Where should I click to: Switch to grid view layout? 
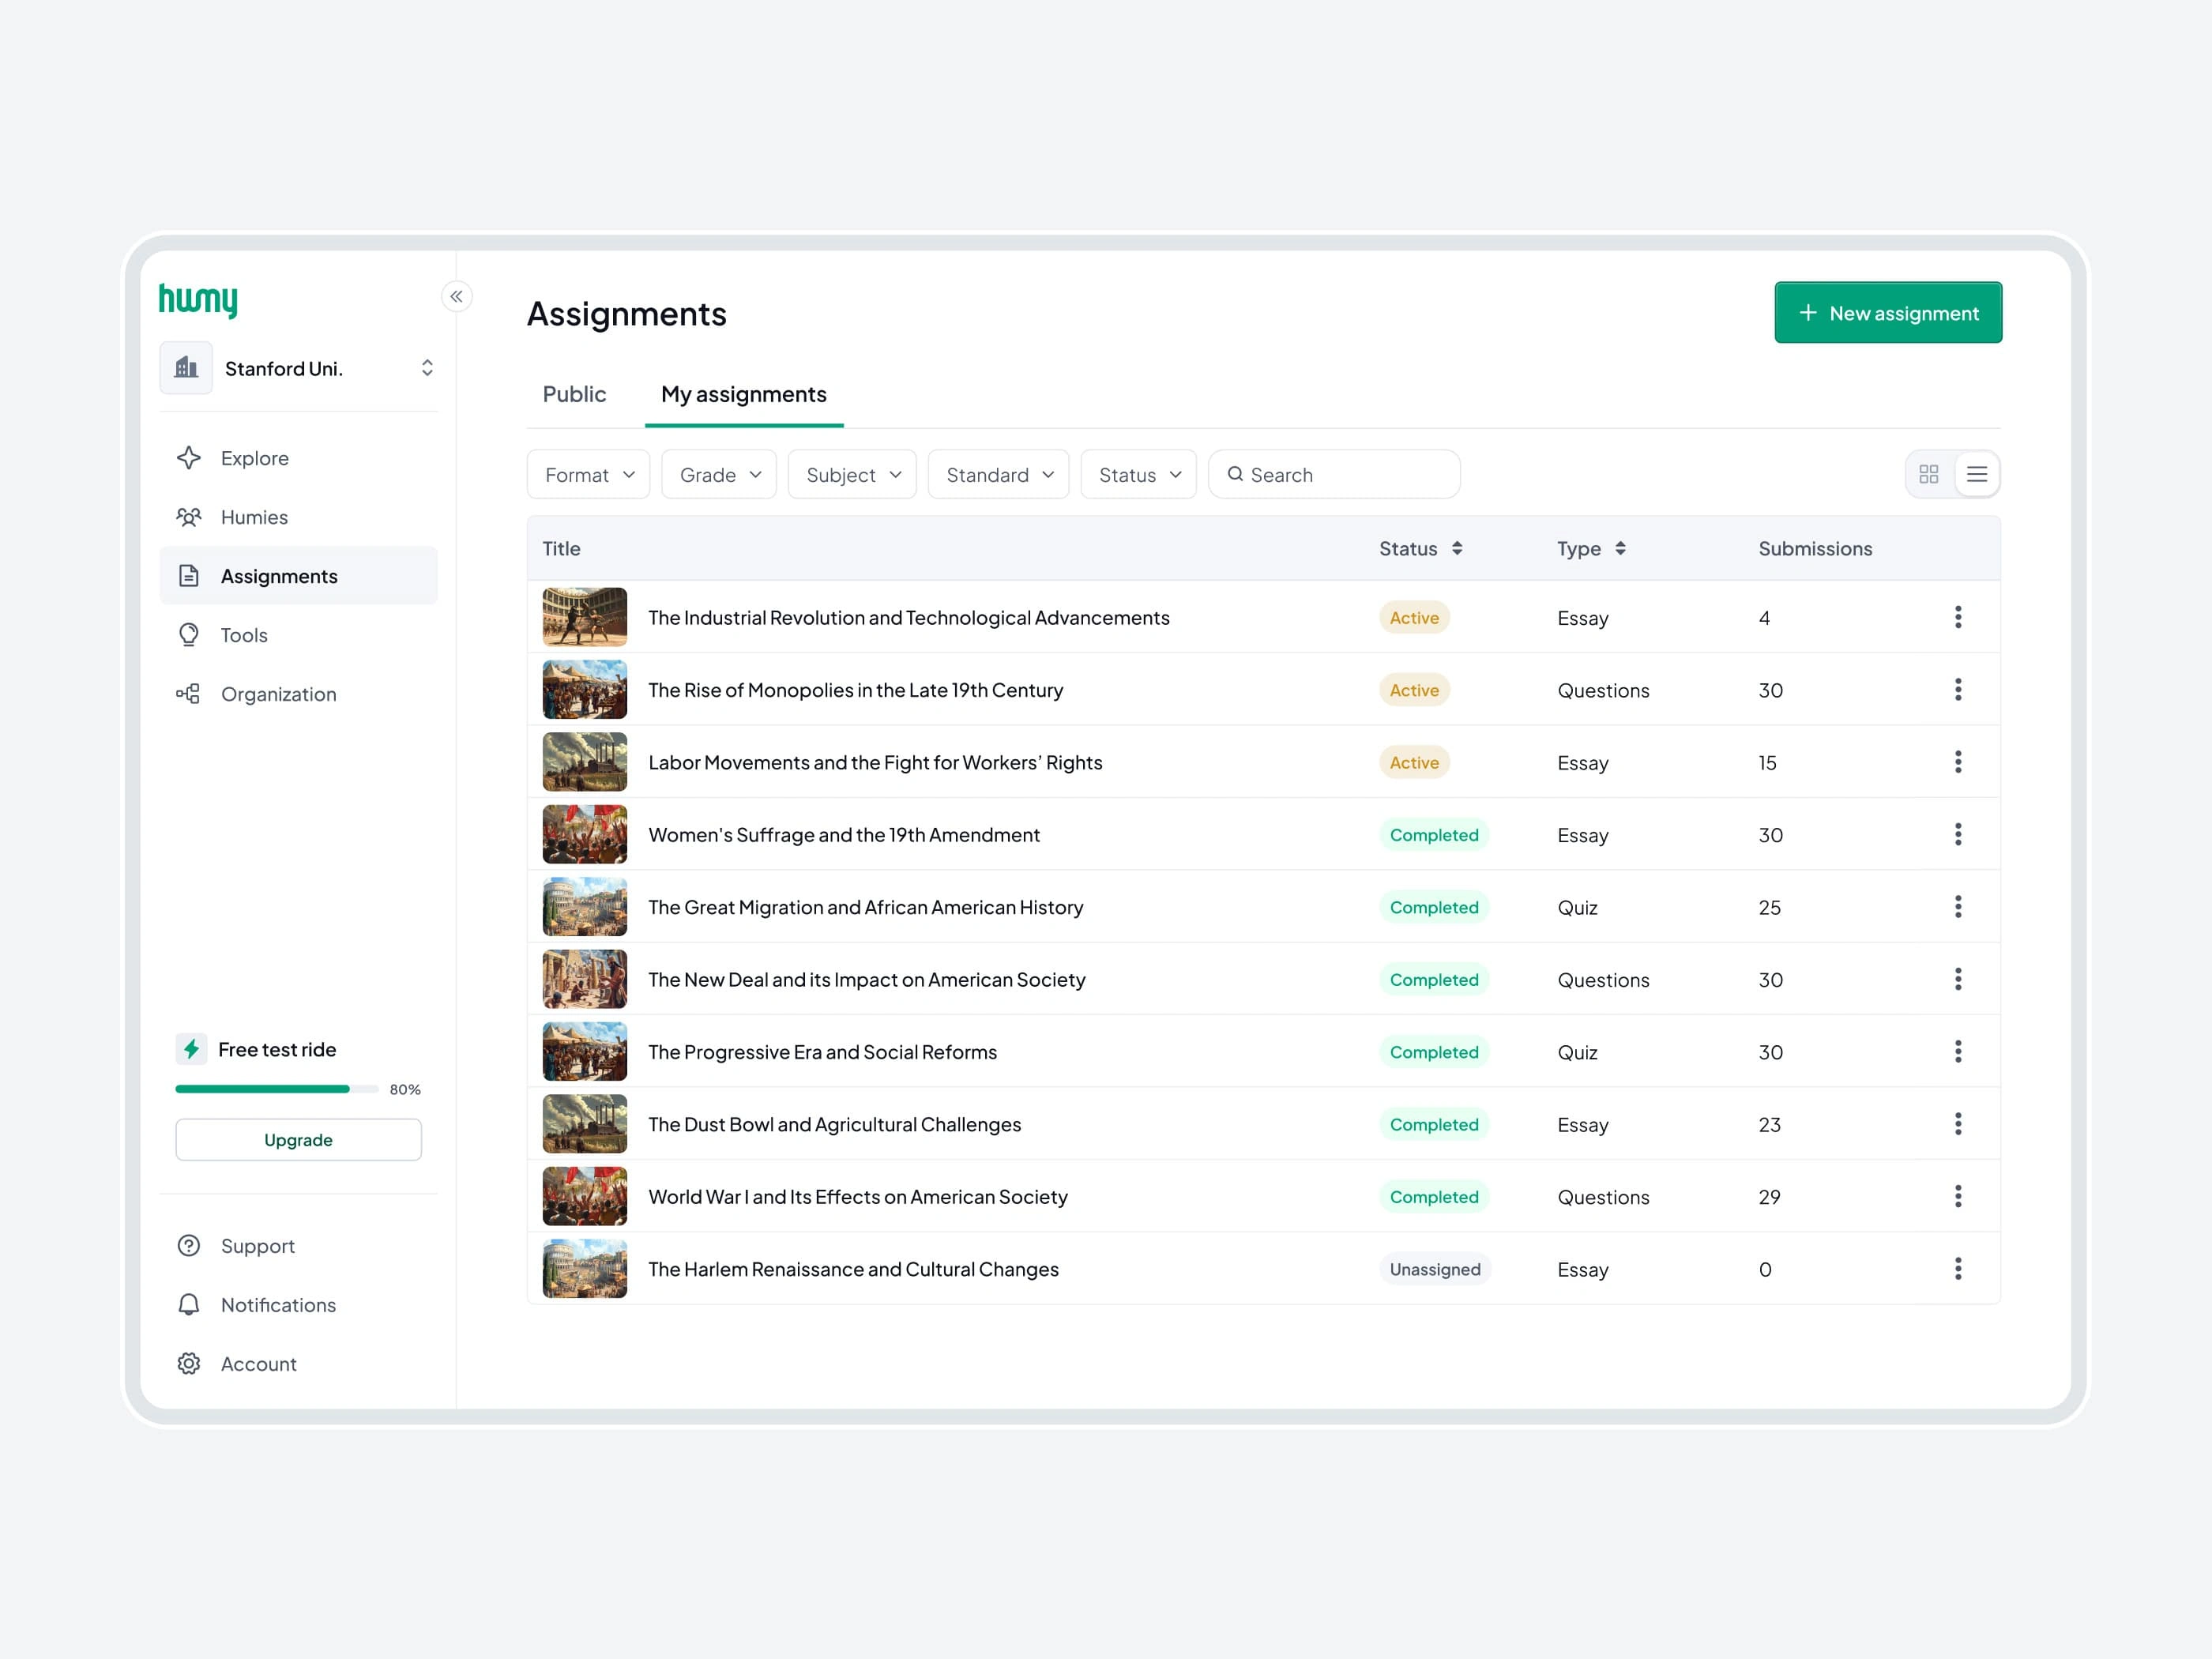click(x=1929, y=474)
